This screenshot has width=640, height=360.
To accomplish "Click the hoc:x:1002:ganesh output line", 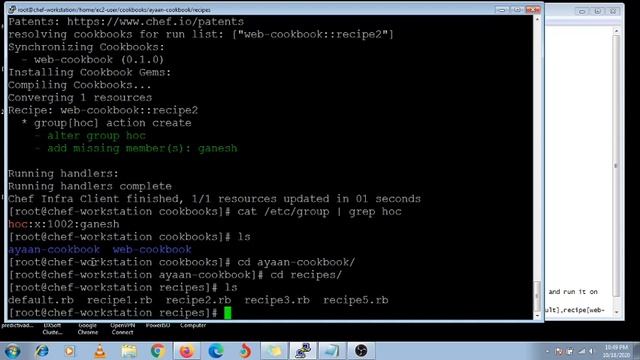I will [x=64, y=224].
